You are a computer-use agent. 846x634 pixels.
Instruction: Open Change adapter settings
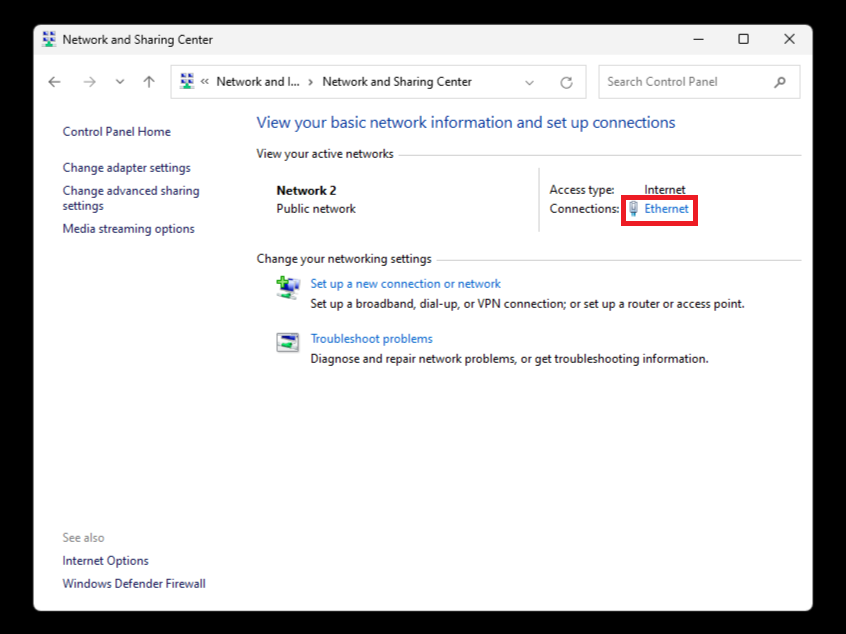click(126, 168)
